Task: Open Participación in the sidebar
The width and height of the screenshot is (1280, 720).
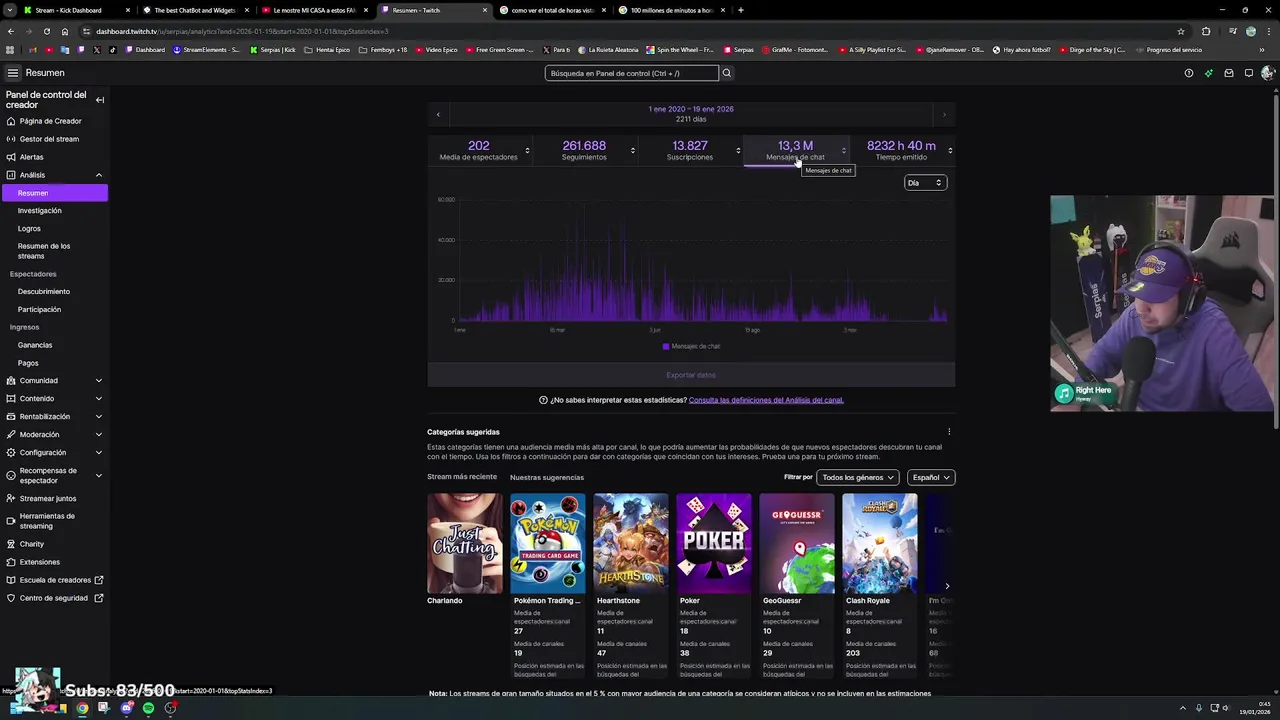Action: pyautogui.click(x=39, y=310)
